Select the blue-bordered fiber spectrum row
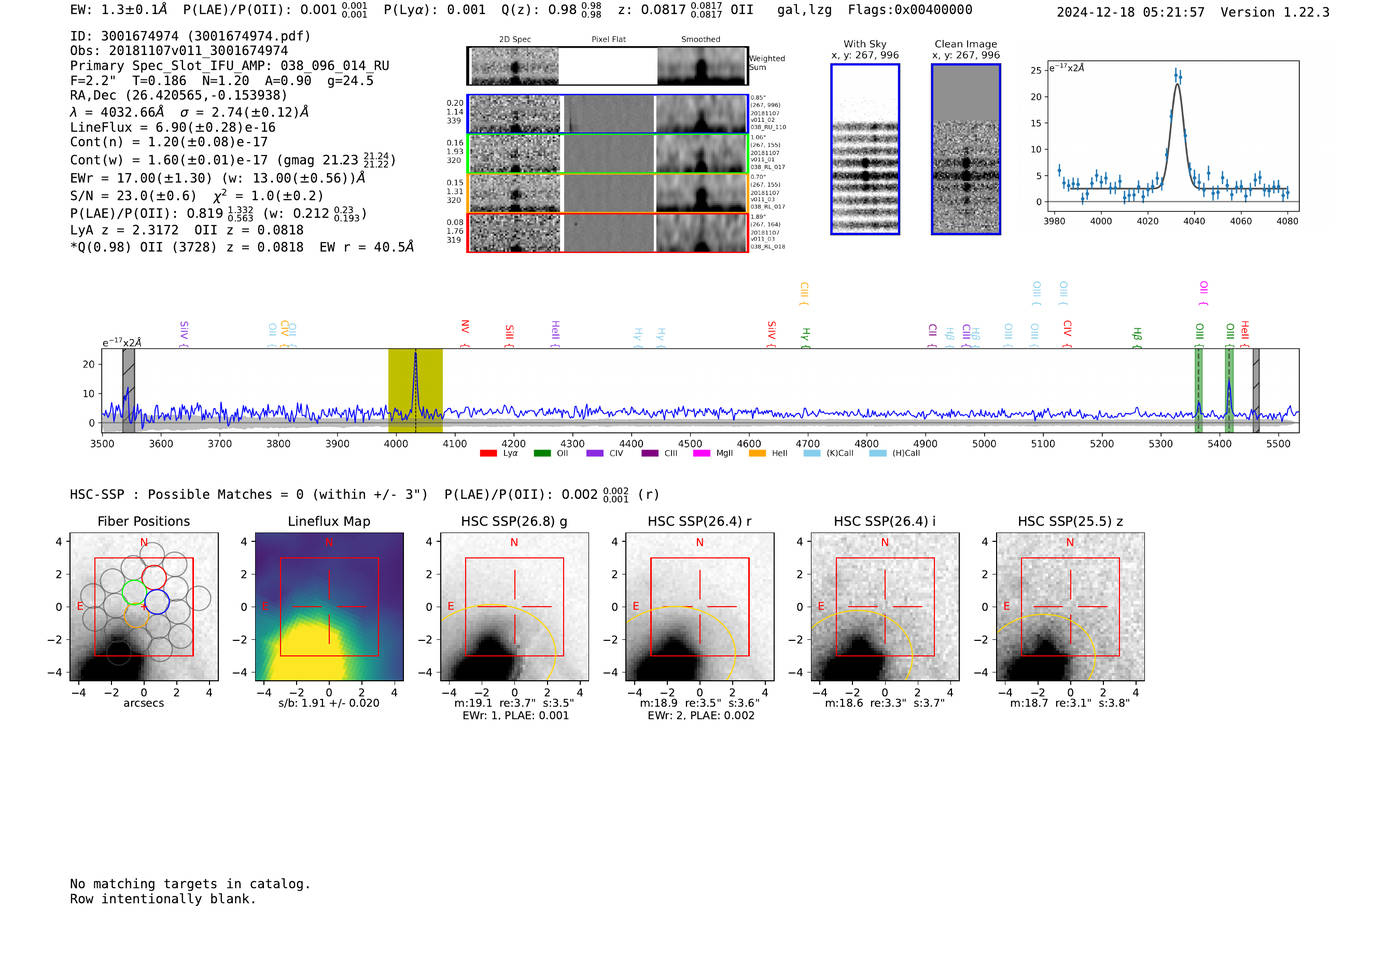This screenshot has height=953, width=1400. coord(608,114)
